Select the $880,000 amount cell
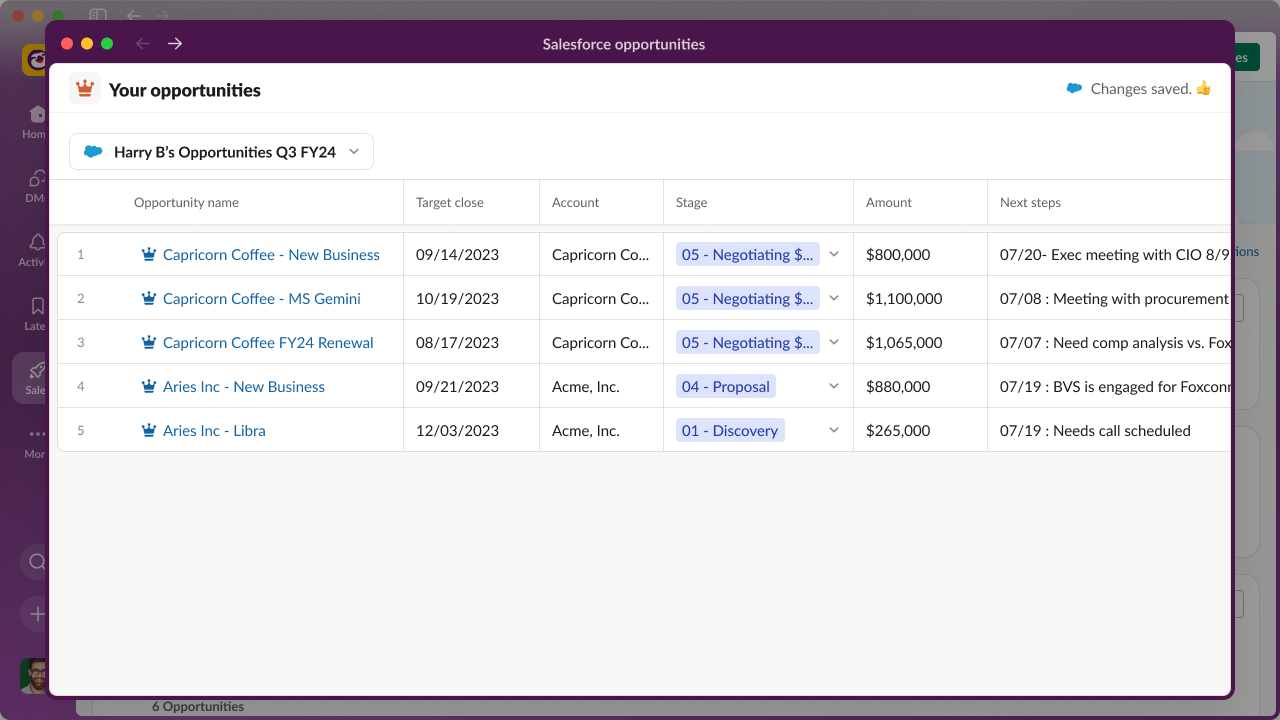The width and height of the screenshot is (1280, 720). point(920,387)
